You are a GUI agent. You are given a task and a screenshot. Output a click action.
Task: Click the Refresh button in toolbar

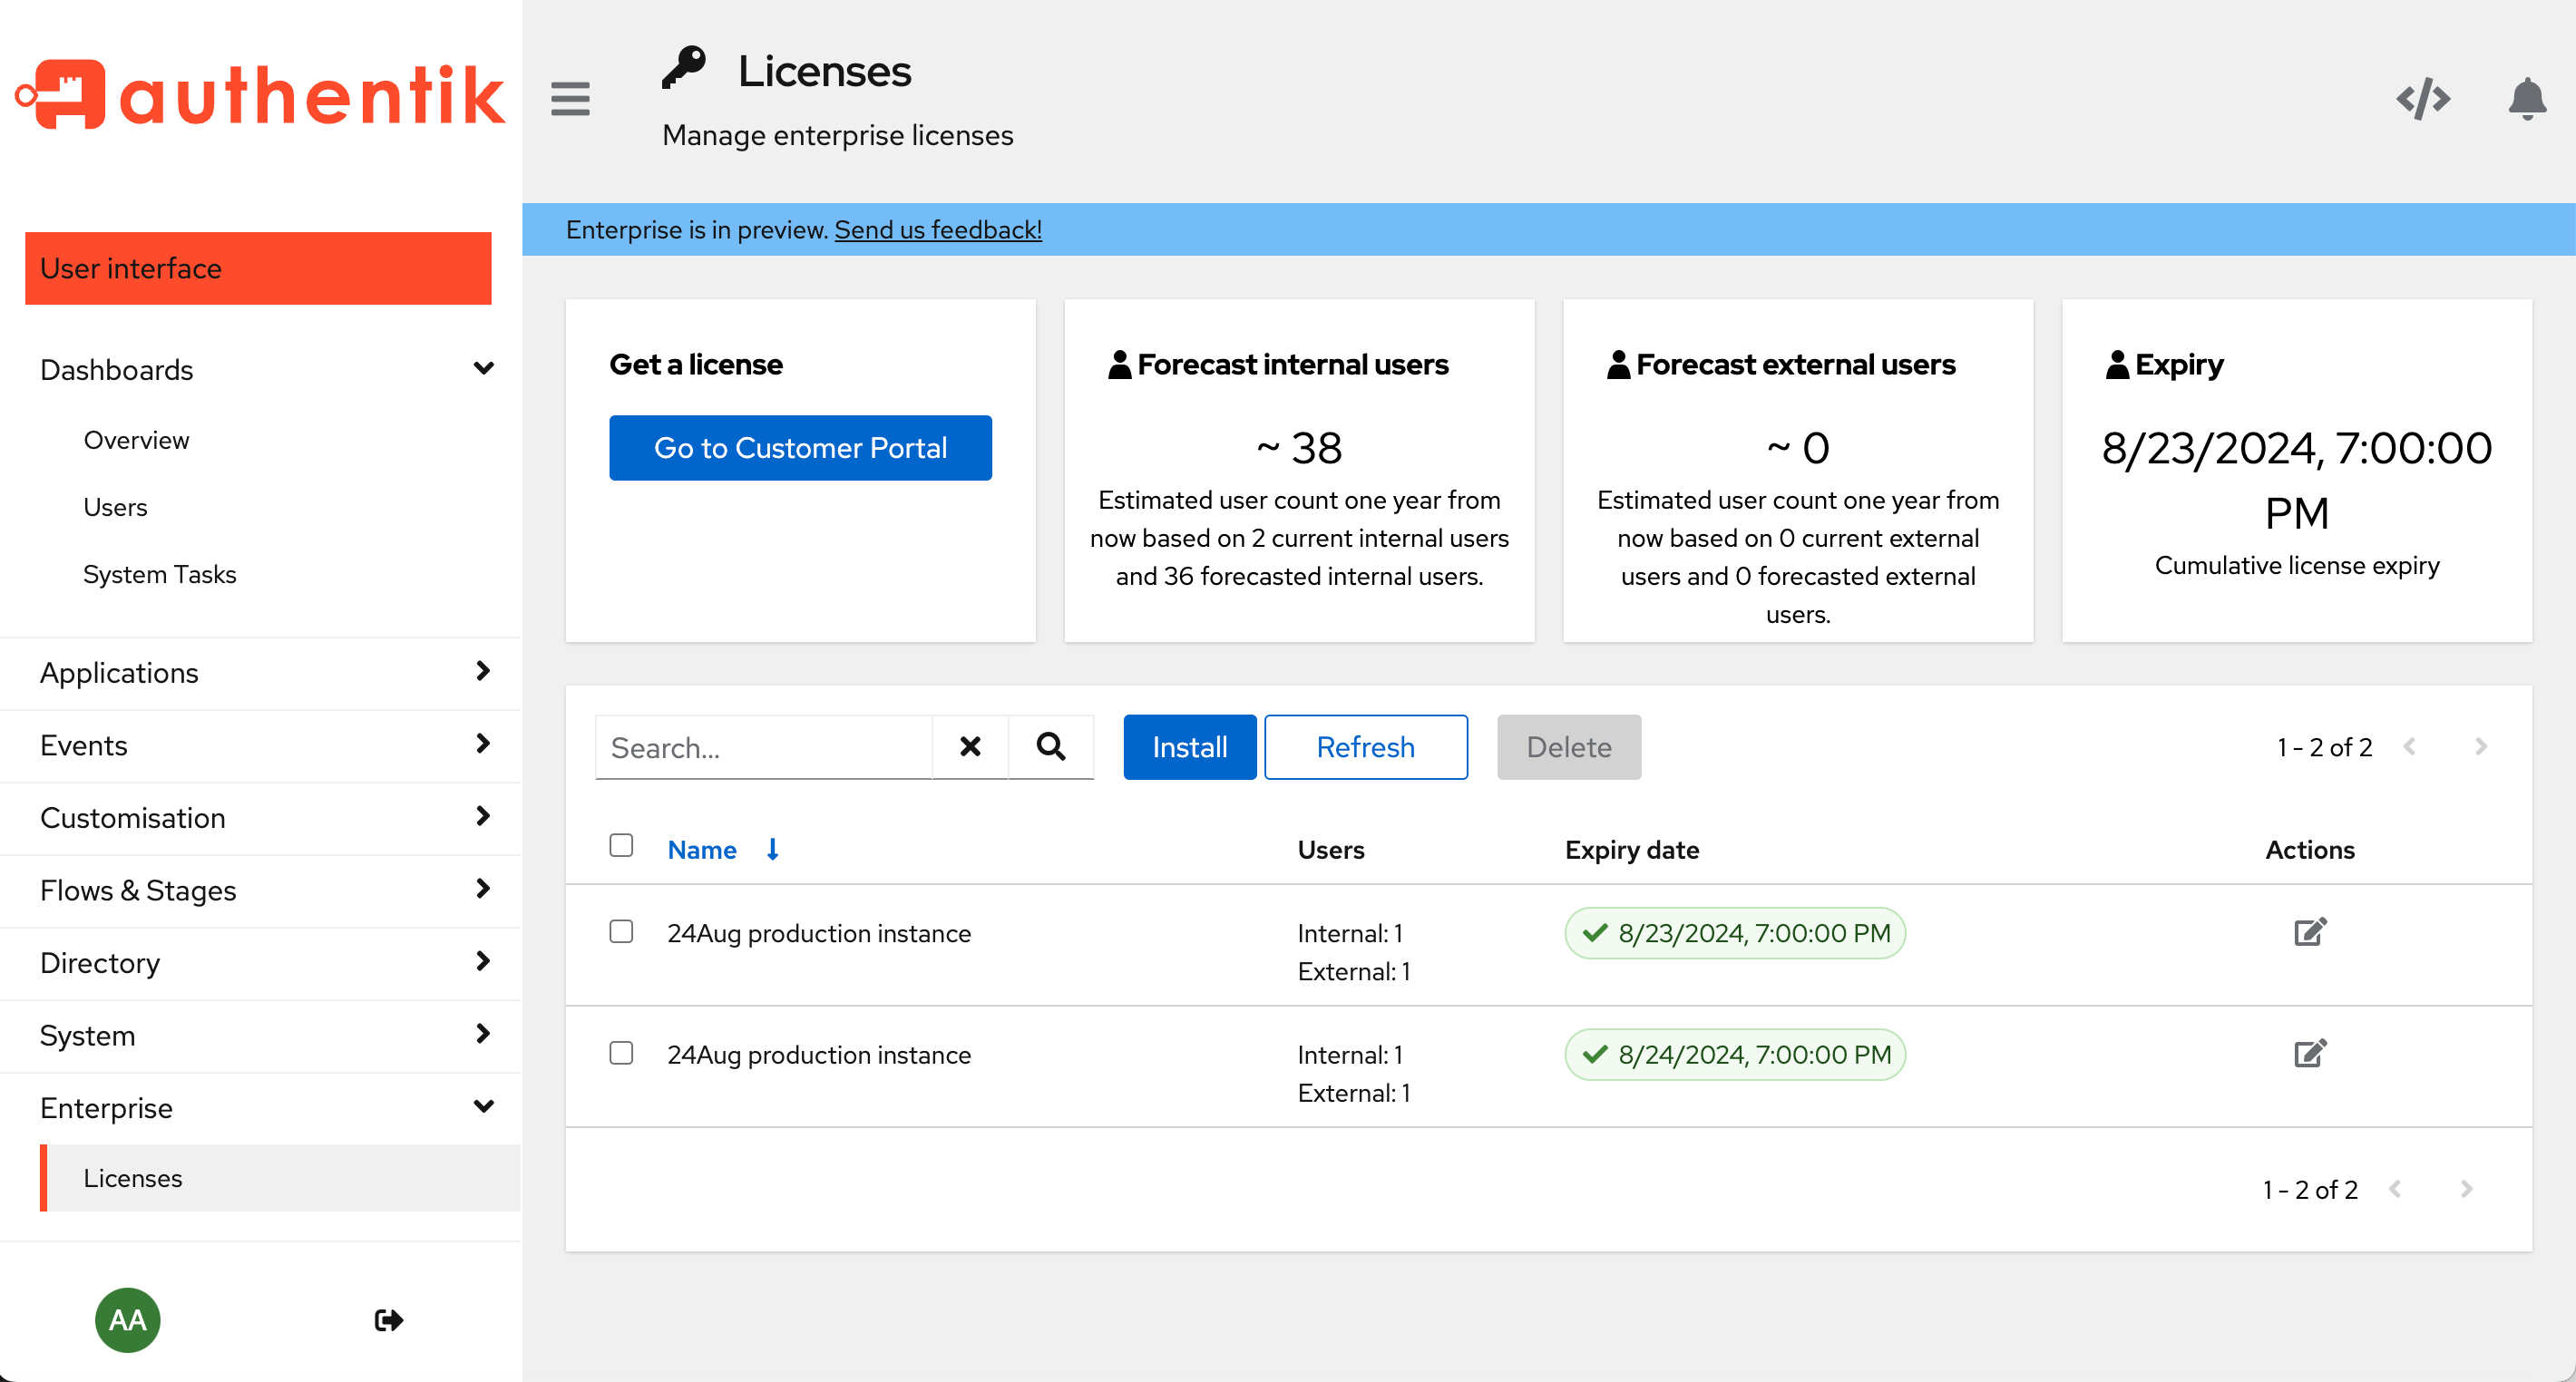(1363, 746)
